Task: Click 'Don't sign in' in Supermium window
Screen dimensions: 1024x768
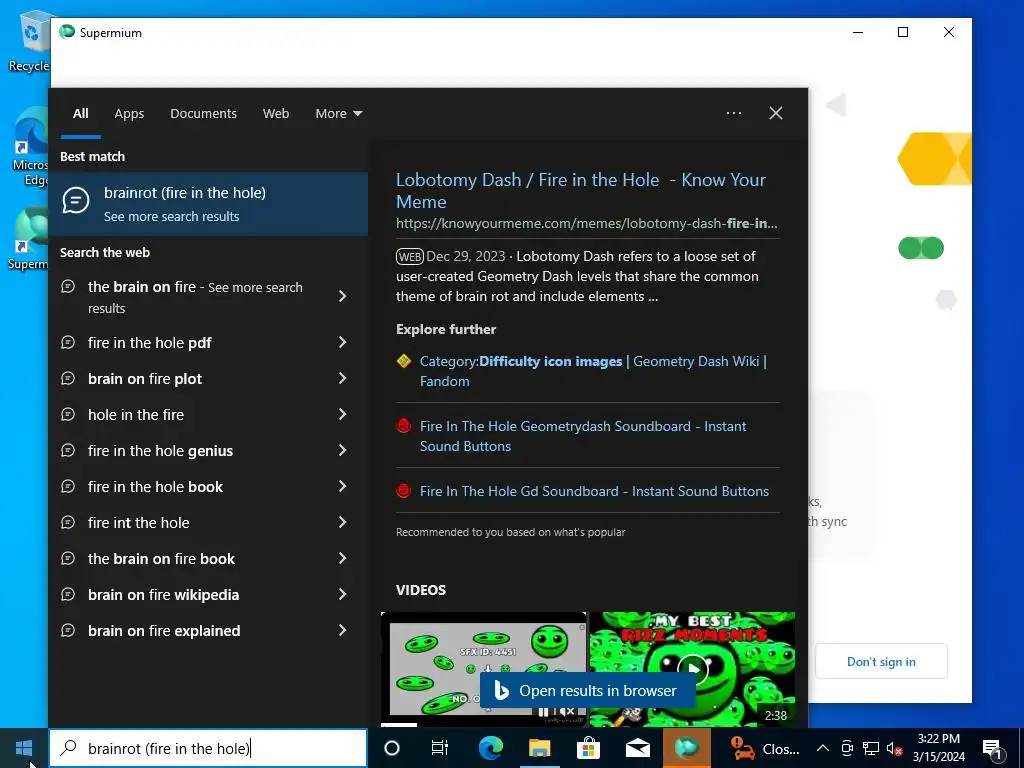Action: (x=881, y=662)
